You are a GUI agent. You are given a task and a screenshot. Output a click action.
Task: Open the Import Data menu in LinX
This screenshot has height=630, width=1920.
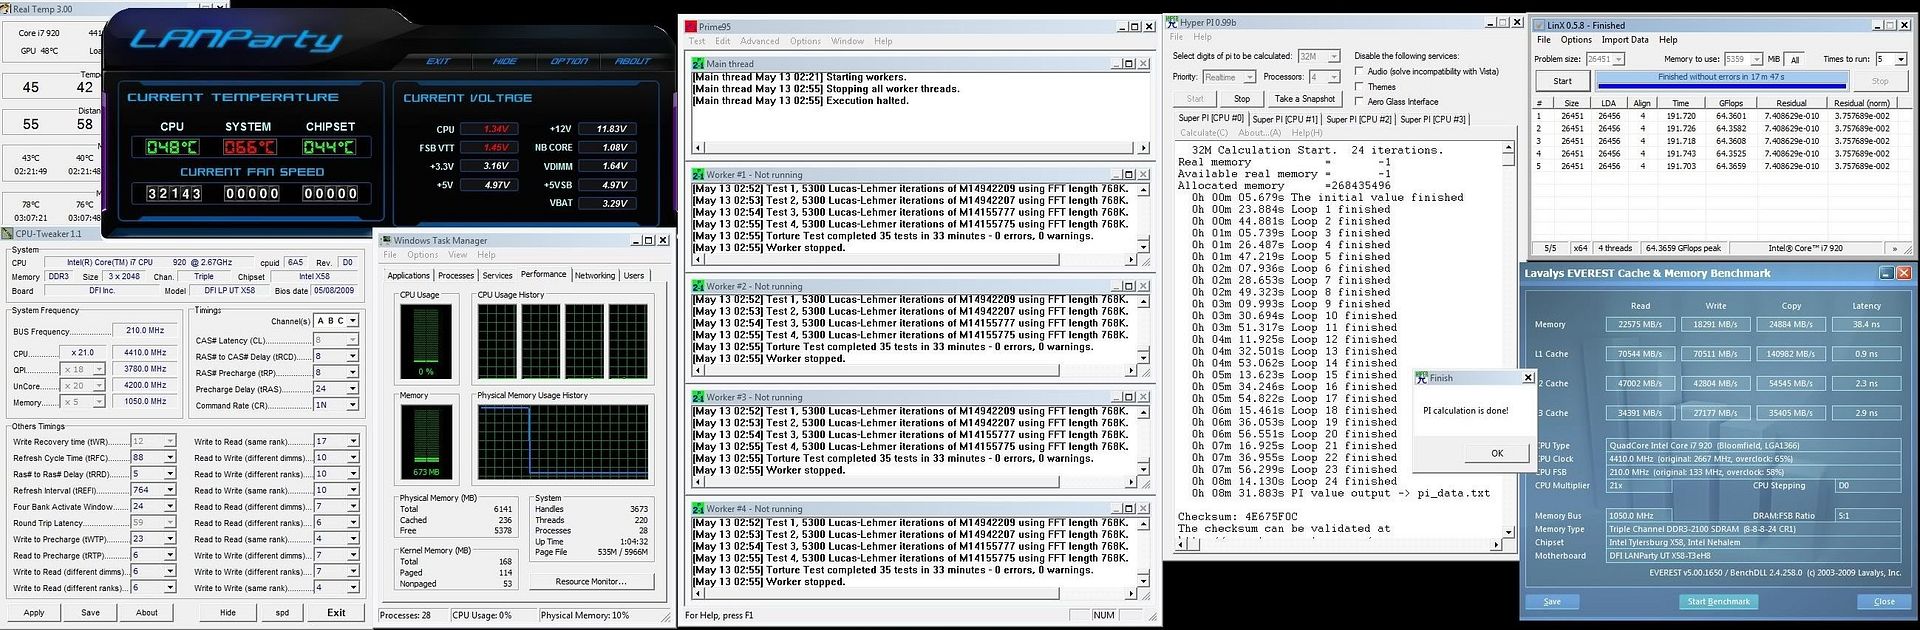(x=1625, y=40)
